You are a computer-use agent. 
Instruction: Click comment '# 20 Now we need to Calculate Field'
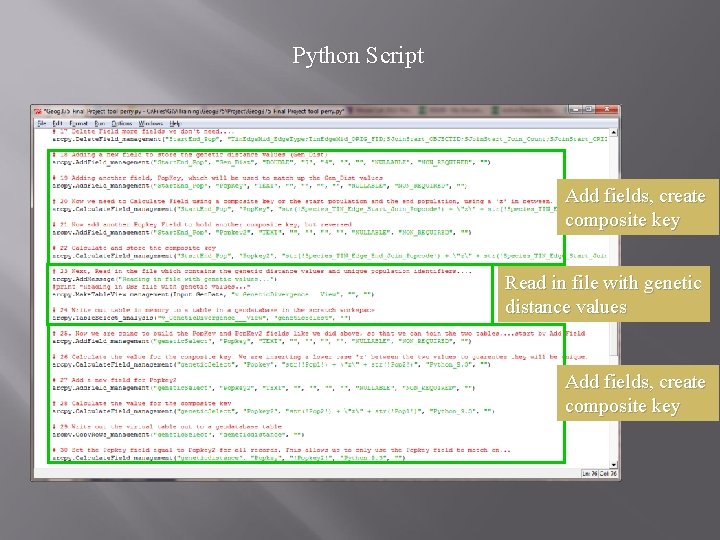tap(302, 201)
